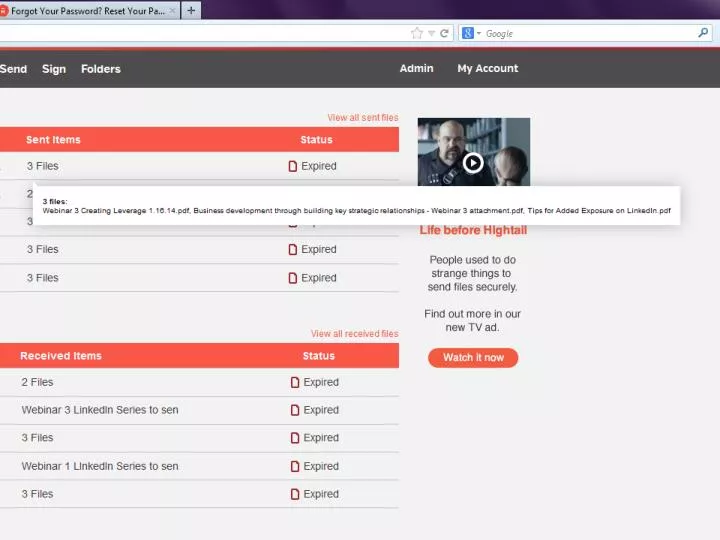The image size is (720, 540).
Task: Open Webinar 1 LinkedIn Series received item
Action: [100, 466]
